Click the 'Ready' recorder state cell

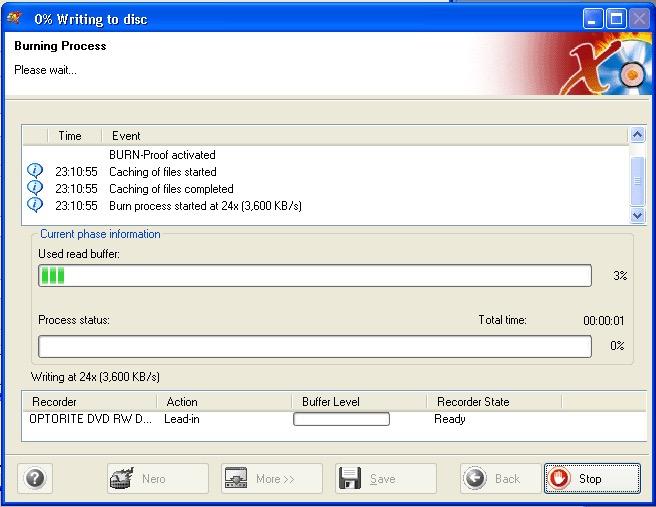[450, 419]
